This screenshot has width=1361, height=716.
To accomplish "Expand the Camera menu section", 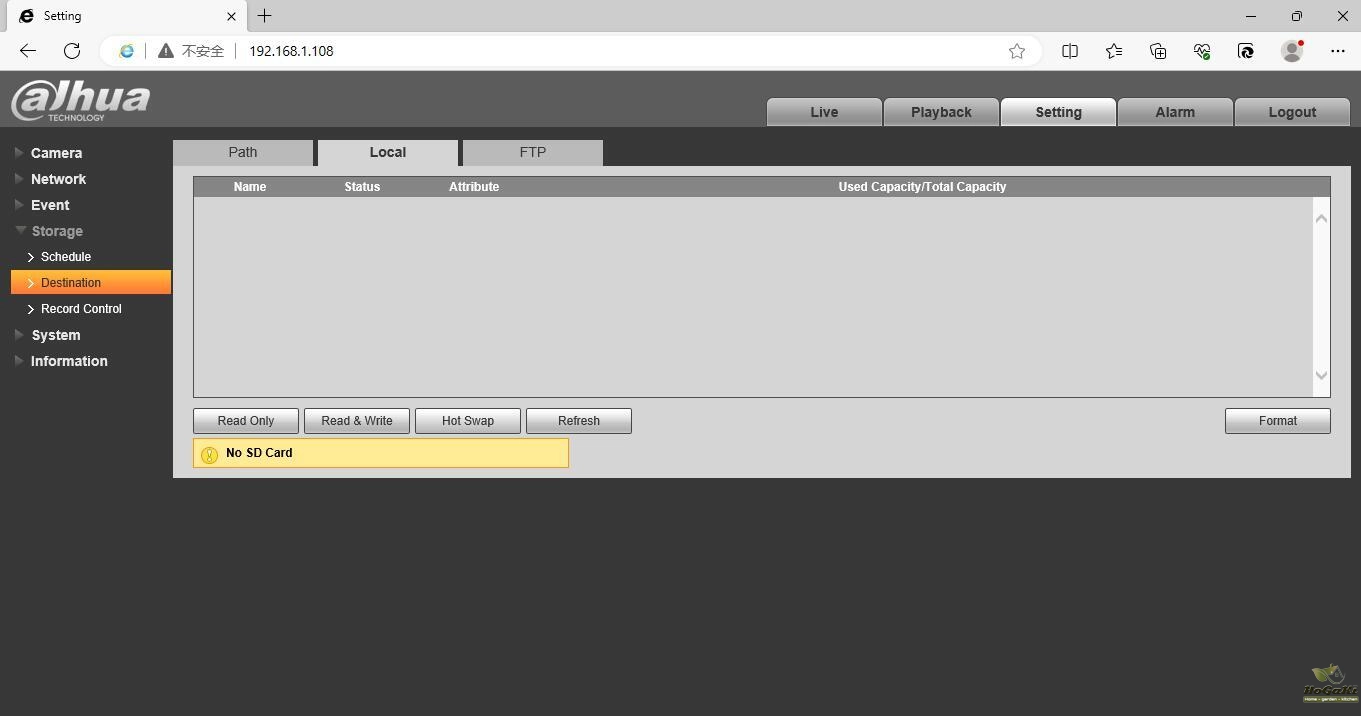I will [x=56, y=153].
